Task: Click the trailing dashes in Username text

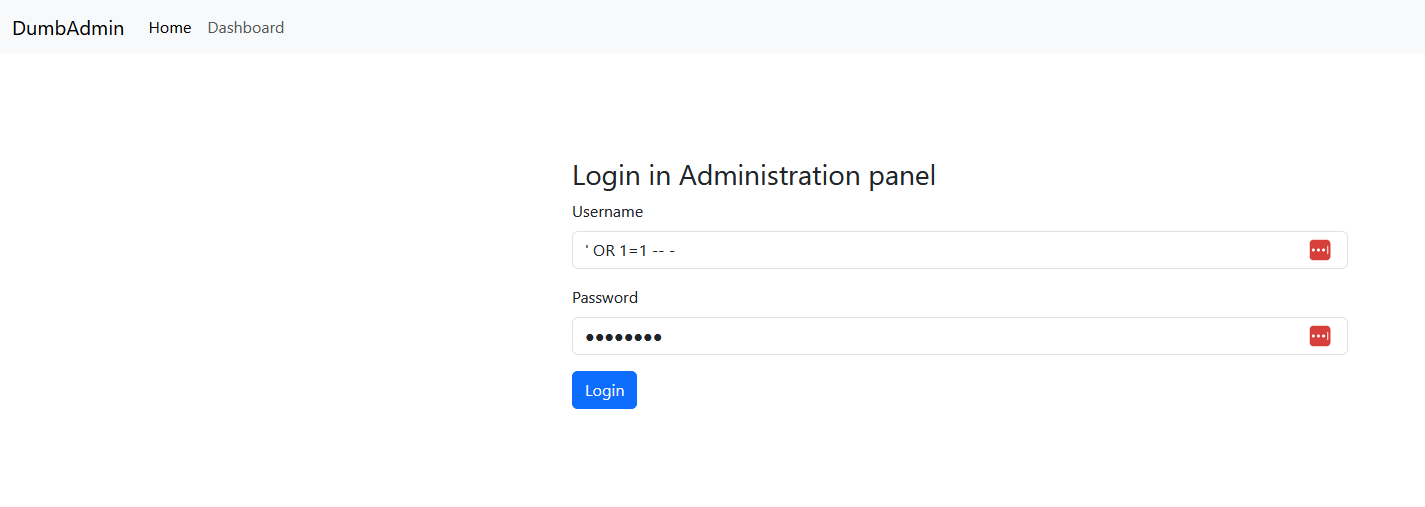Action: coord(664,251)
